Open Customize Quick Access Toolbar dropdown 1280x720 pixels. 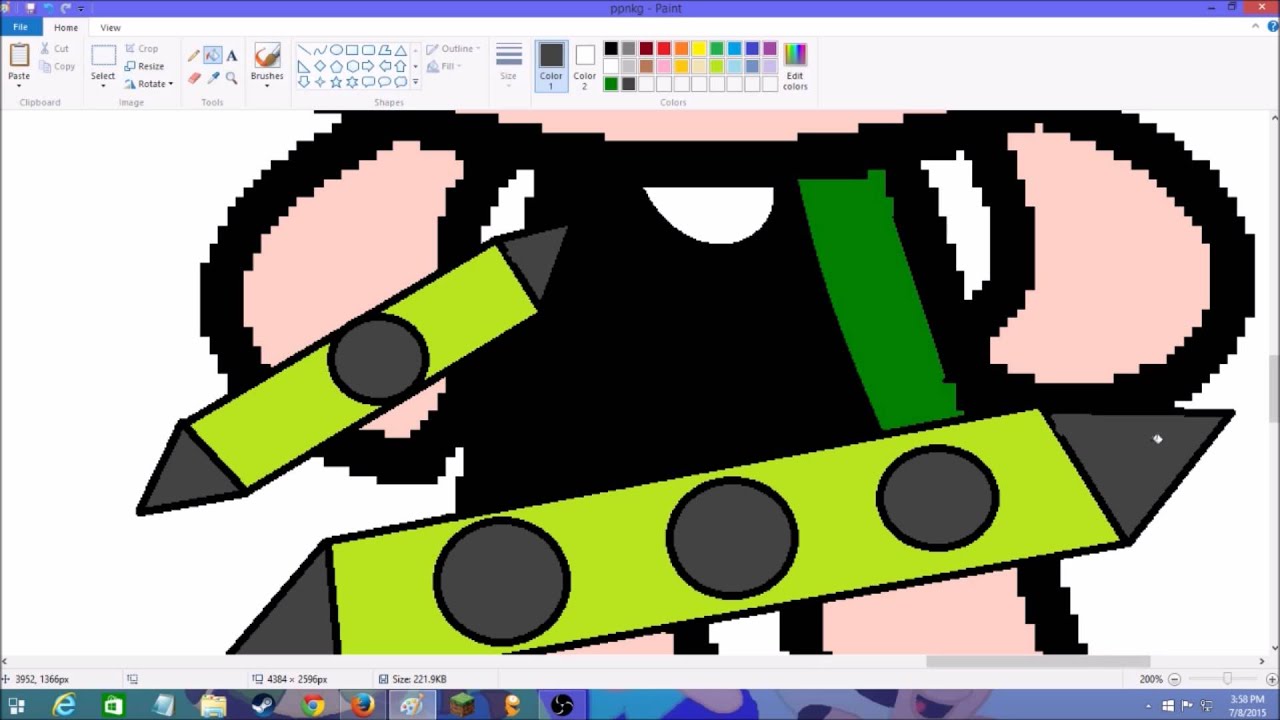coord(81,8)
